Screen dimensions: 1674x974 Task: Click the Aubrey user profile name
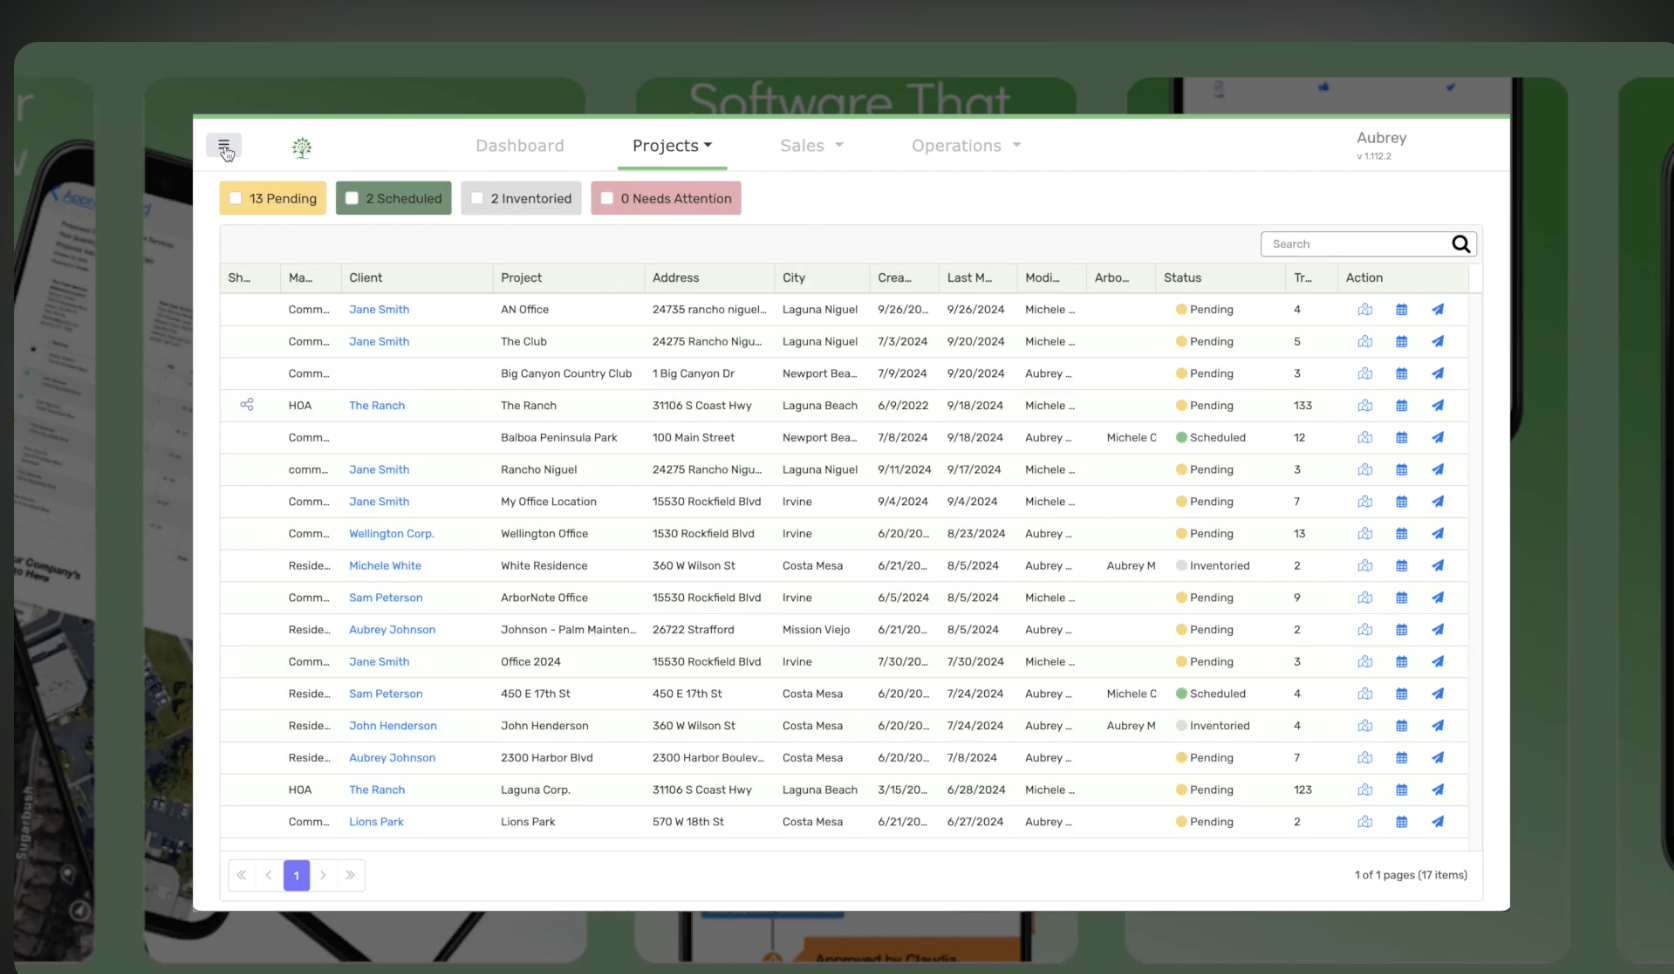point(1381,138)
